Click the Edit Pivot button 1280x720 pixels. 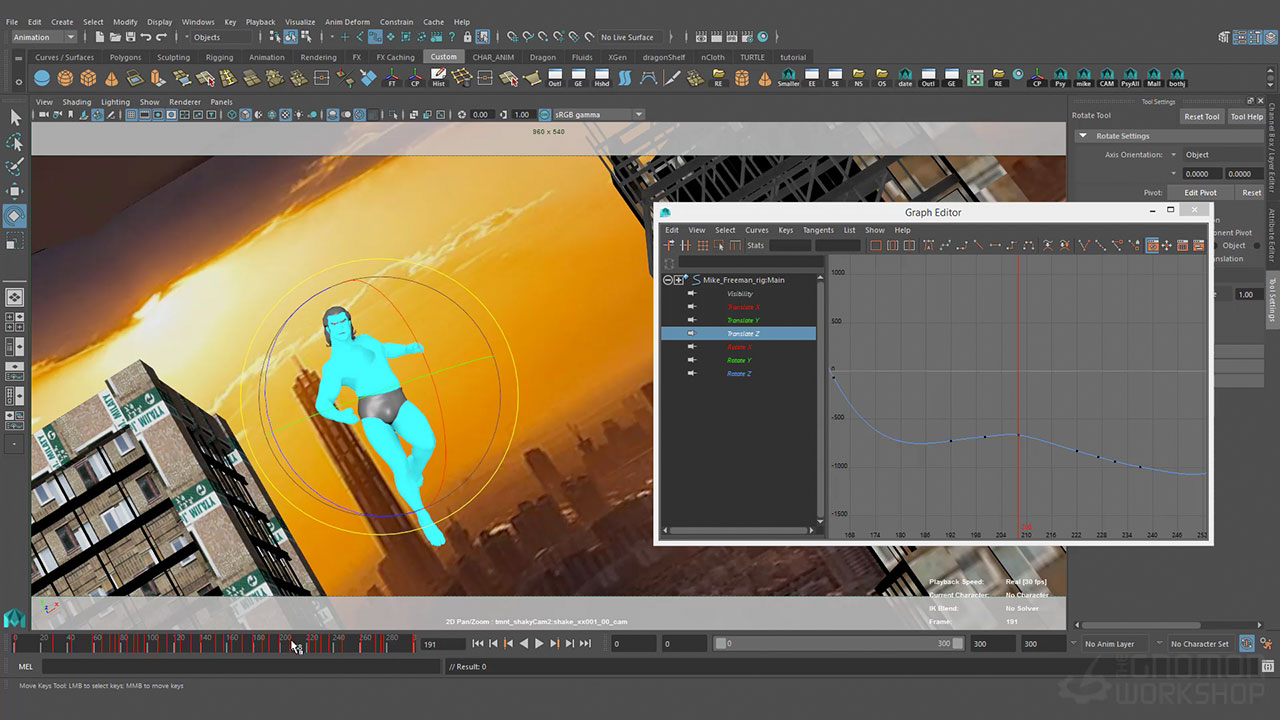pyautogui.click(x=1200, y=192)
